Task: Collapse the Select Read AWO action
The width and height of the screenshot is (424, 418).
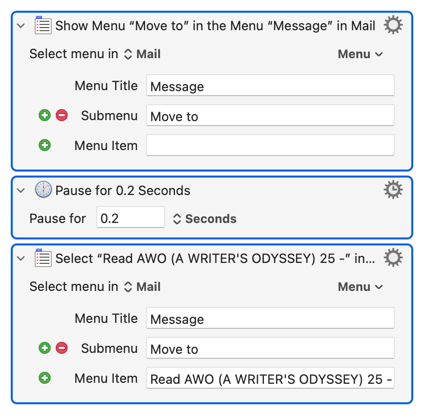Action: pos(21,258)
